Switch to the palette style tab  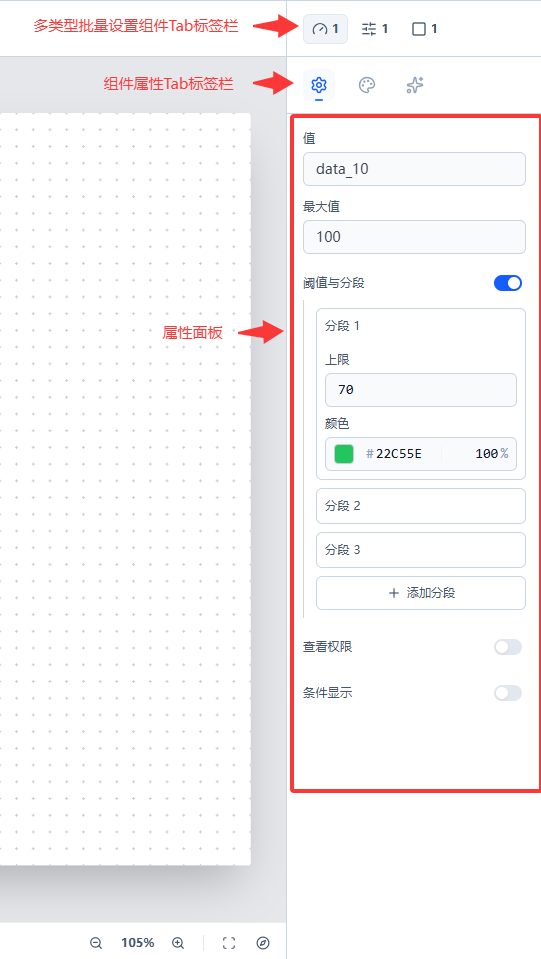click(x=367, y=85)
